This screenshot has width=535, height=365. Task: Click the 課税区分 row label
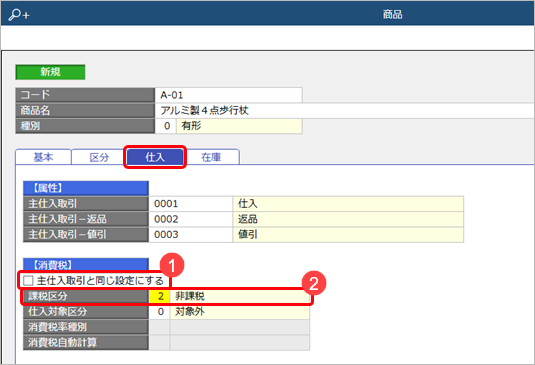click(86, 296)
